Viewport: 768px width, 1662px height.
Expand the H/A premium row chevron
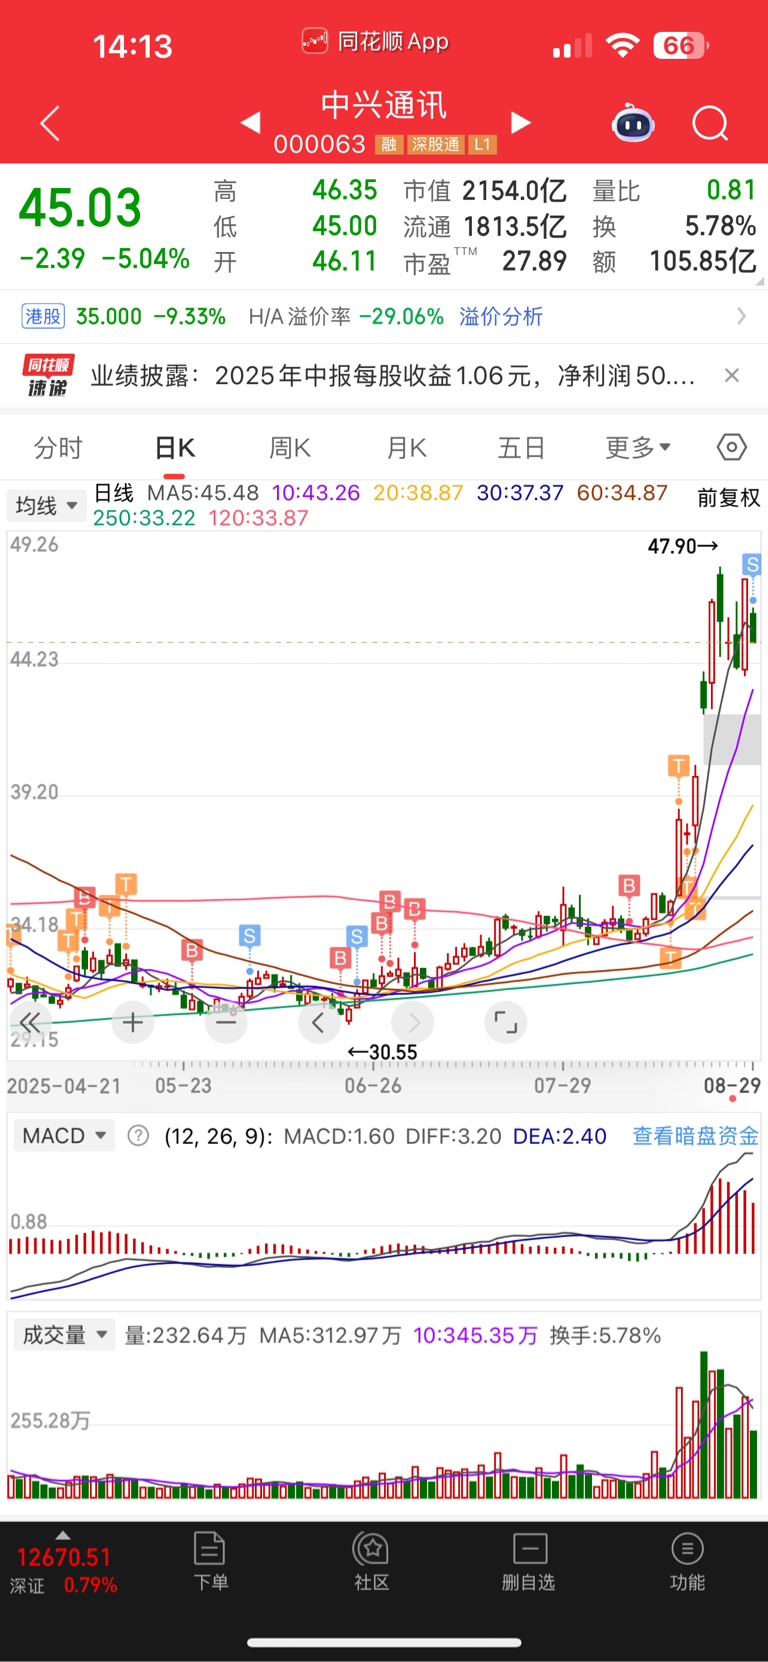741,316
